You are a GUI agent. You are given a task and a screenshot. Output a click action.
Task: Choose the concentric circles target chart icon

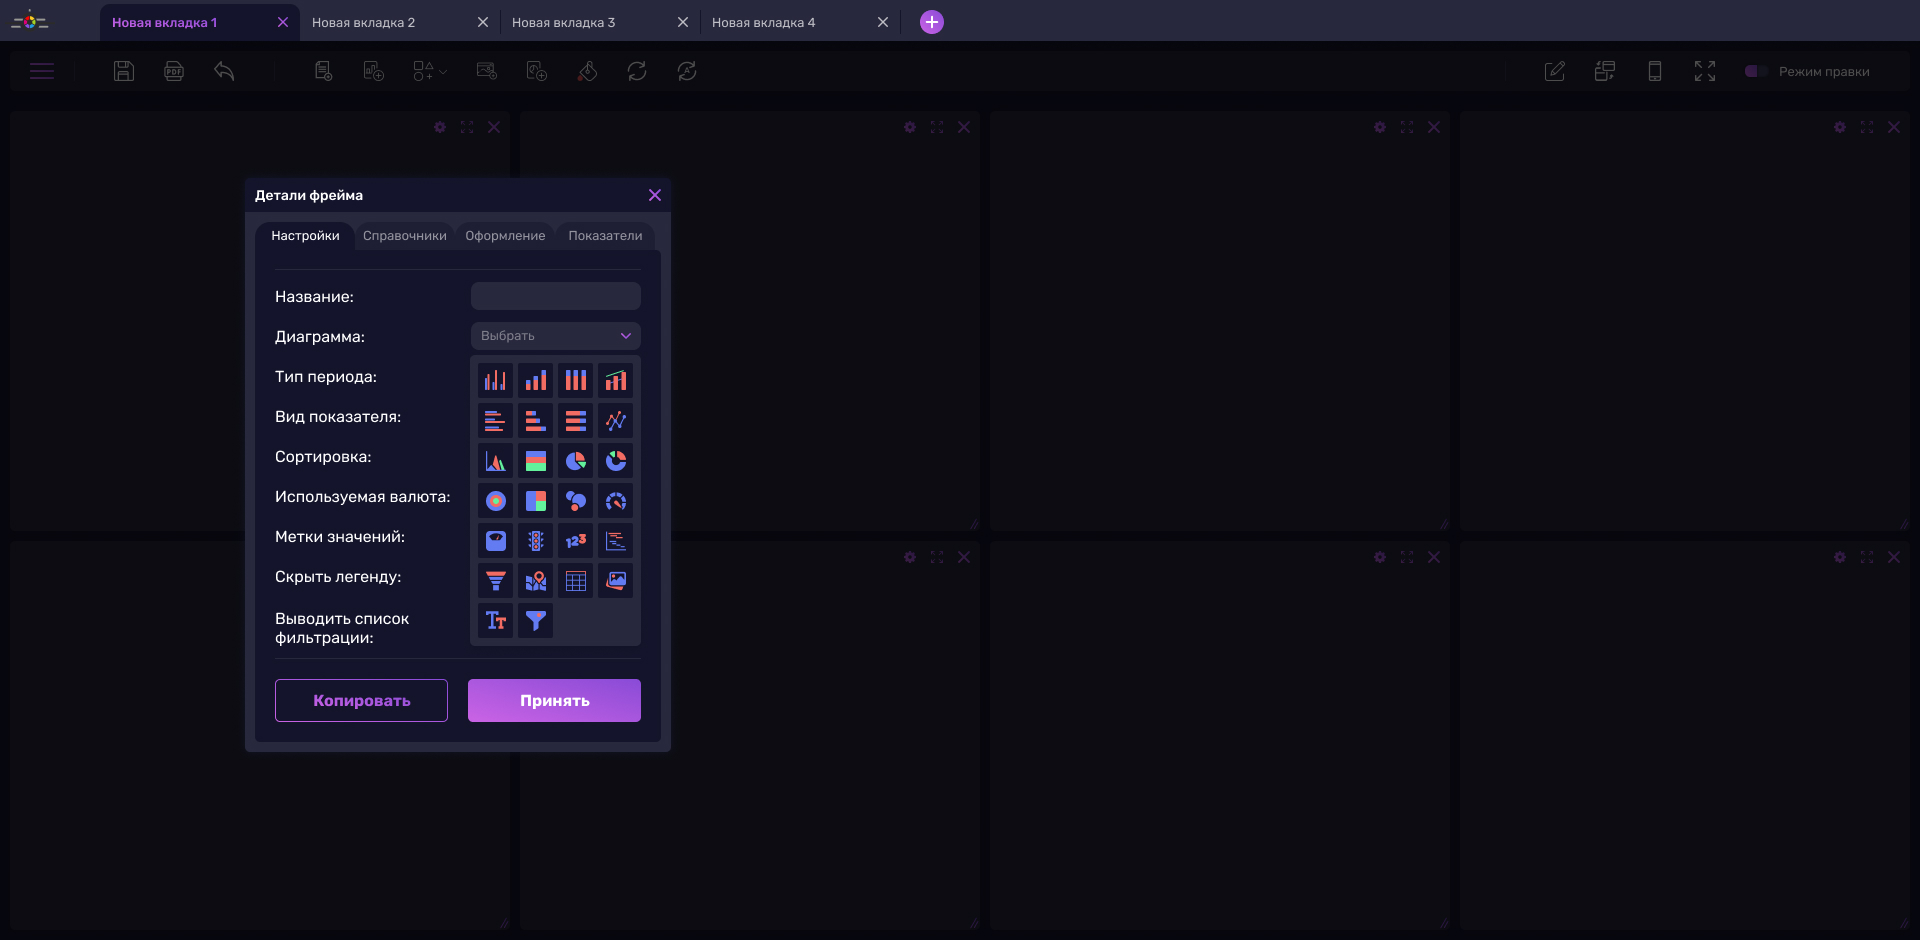496,501
